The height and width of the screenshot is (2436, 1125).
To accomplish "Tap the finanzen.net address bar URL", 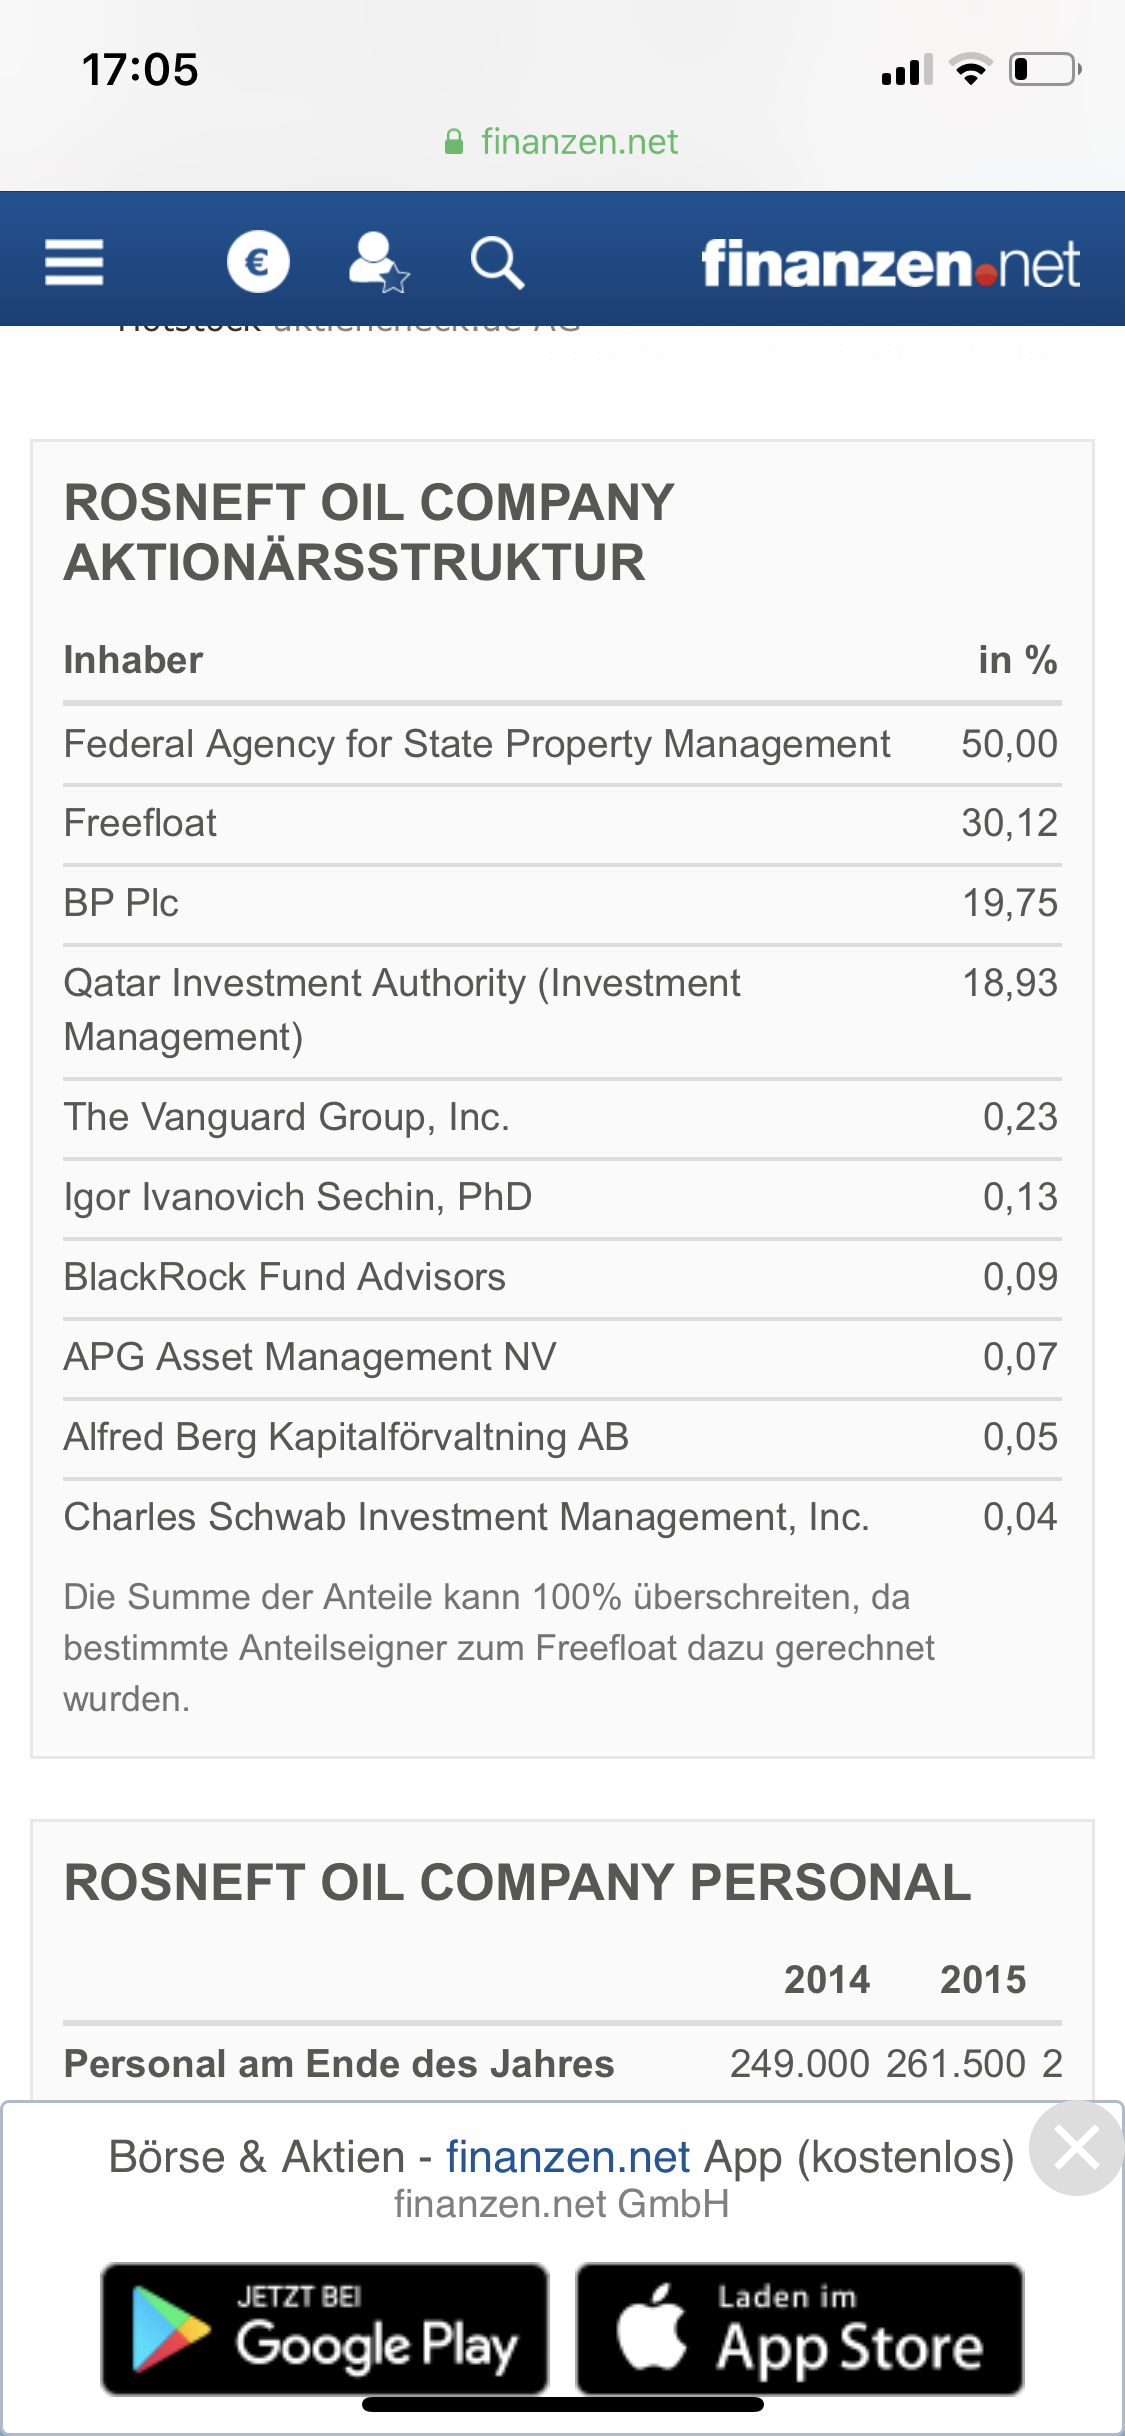I will tap(579, 142).
